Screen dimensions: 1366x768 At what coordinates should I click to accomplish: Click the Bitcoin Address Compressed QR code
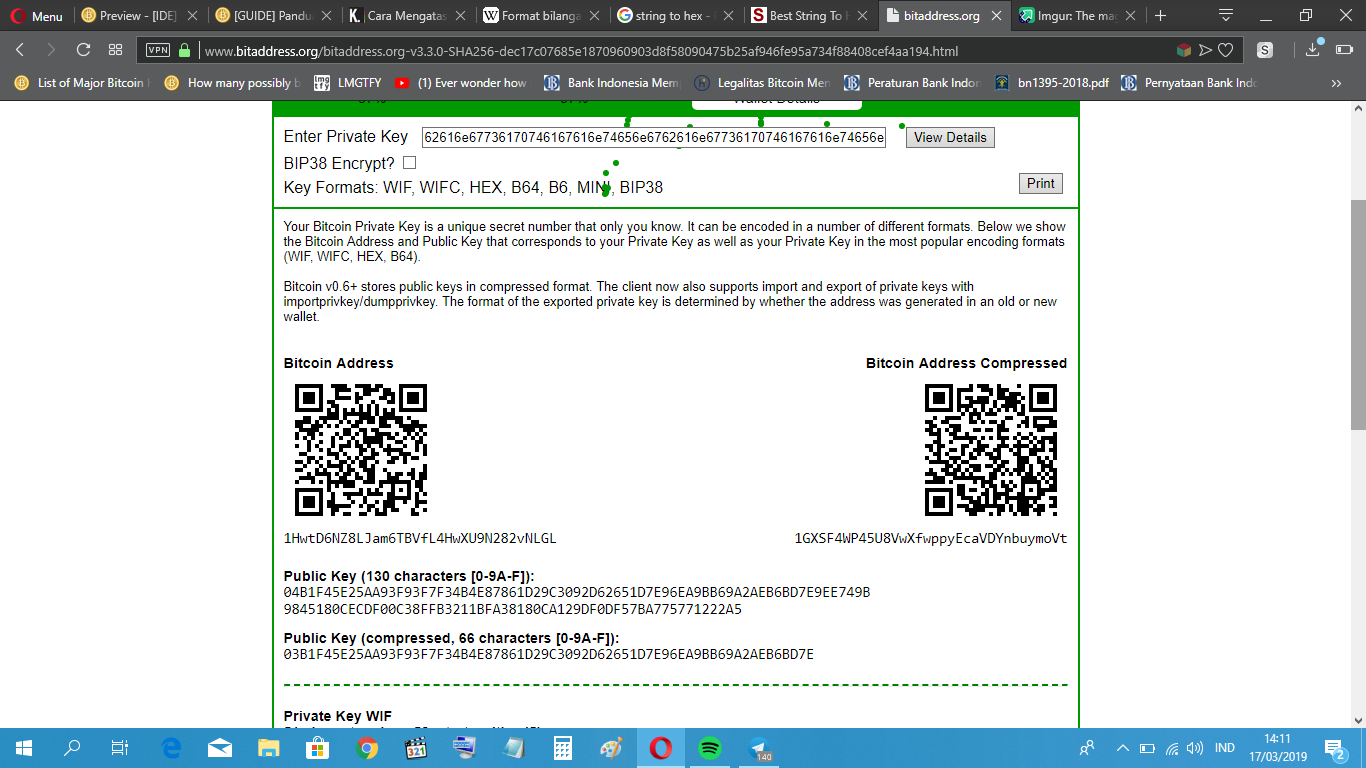[x=990, y=450]
